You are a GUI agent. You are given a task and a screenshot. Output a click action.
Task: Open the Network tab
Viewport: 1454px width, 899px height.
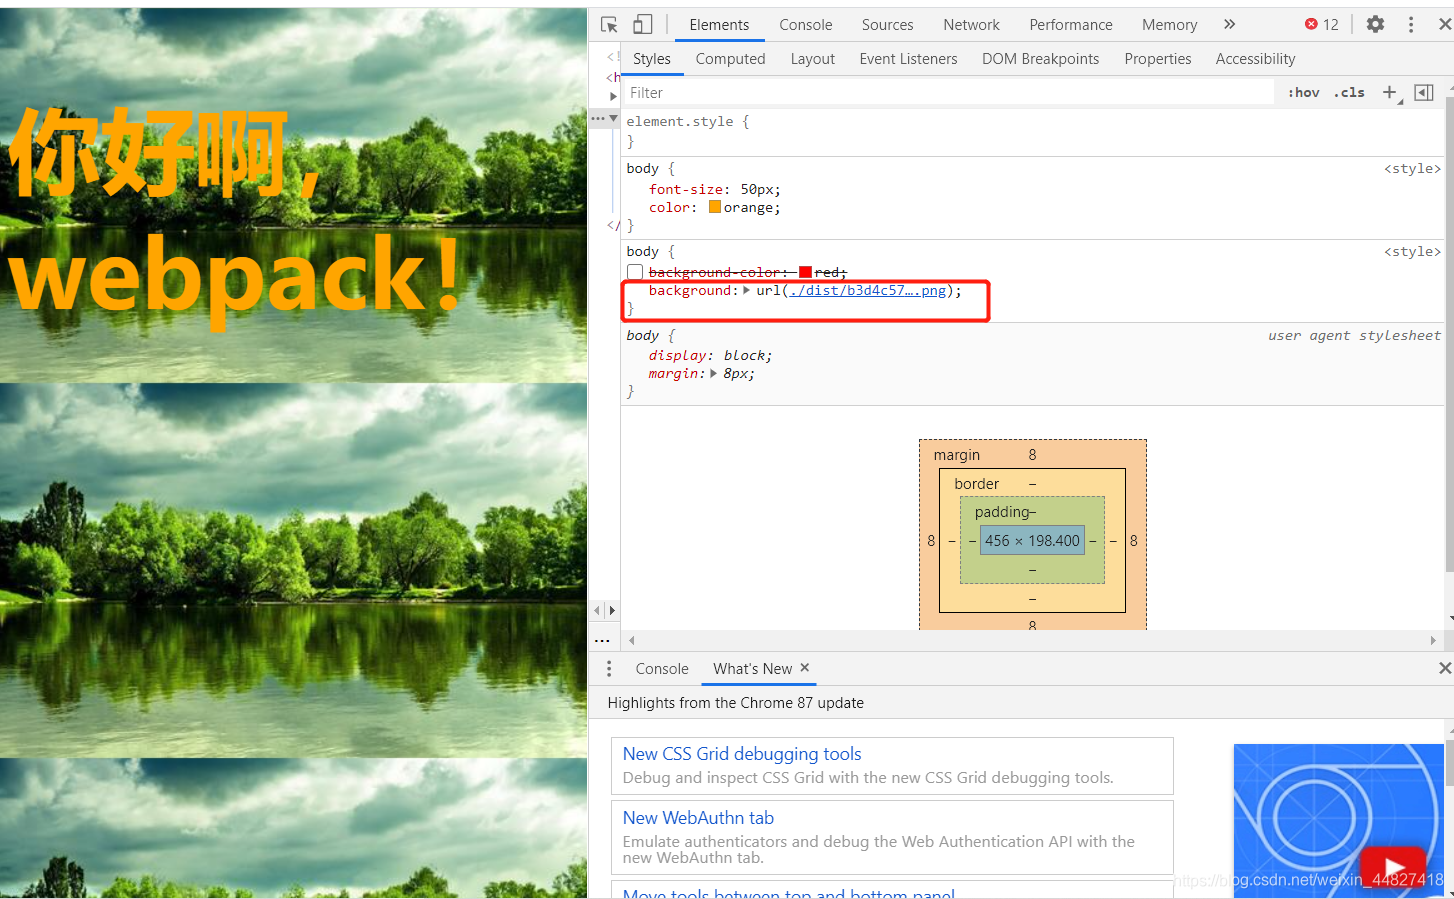(971, 25)
